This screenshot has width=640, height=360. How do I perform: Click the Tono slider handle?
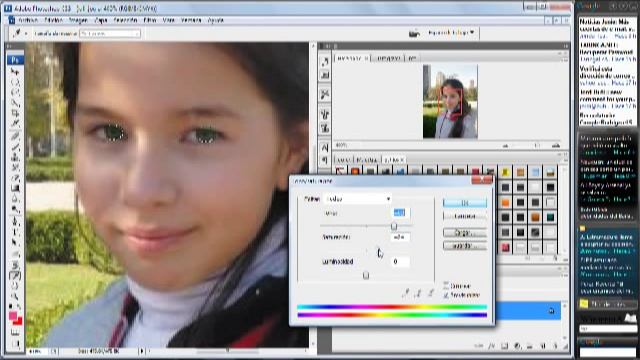394,226
